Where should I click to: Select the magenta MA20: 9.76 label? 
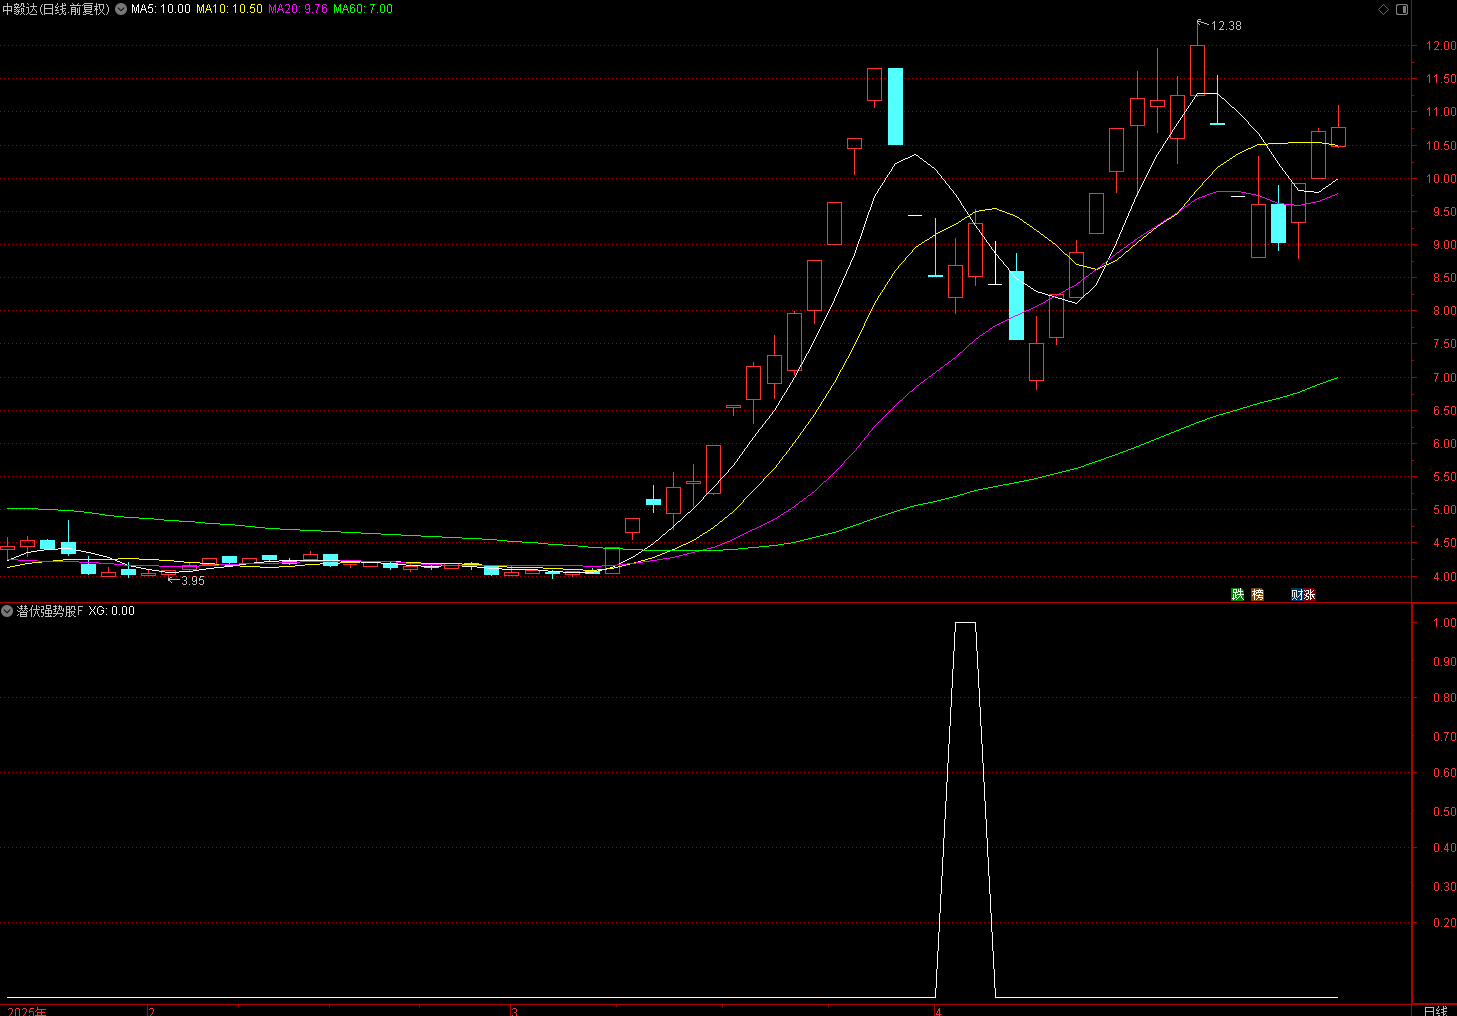tap(297, 9)
